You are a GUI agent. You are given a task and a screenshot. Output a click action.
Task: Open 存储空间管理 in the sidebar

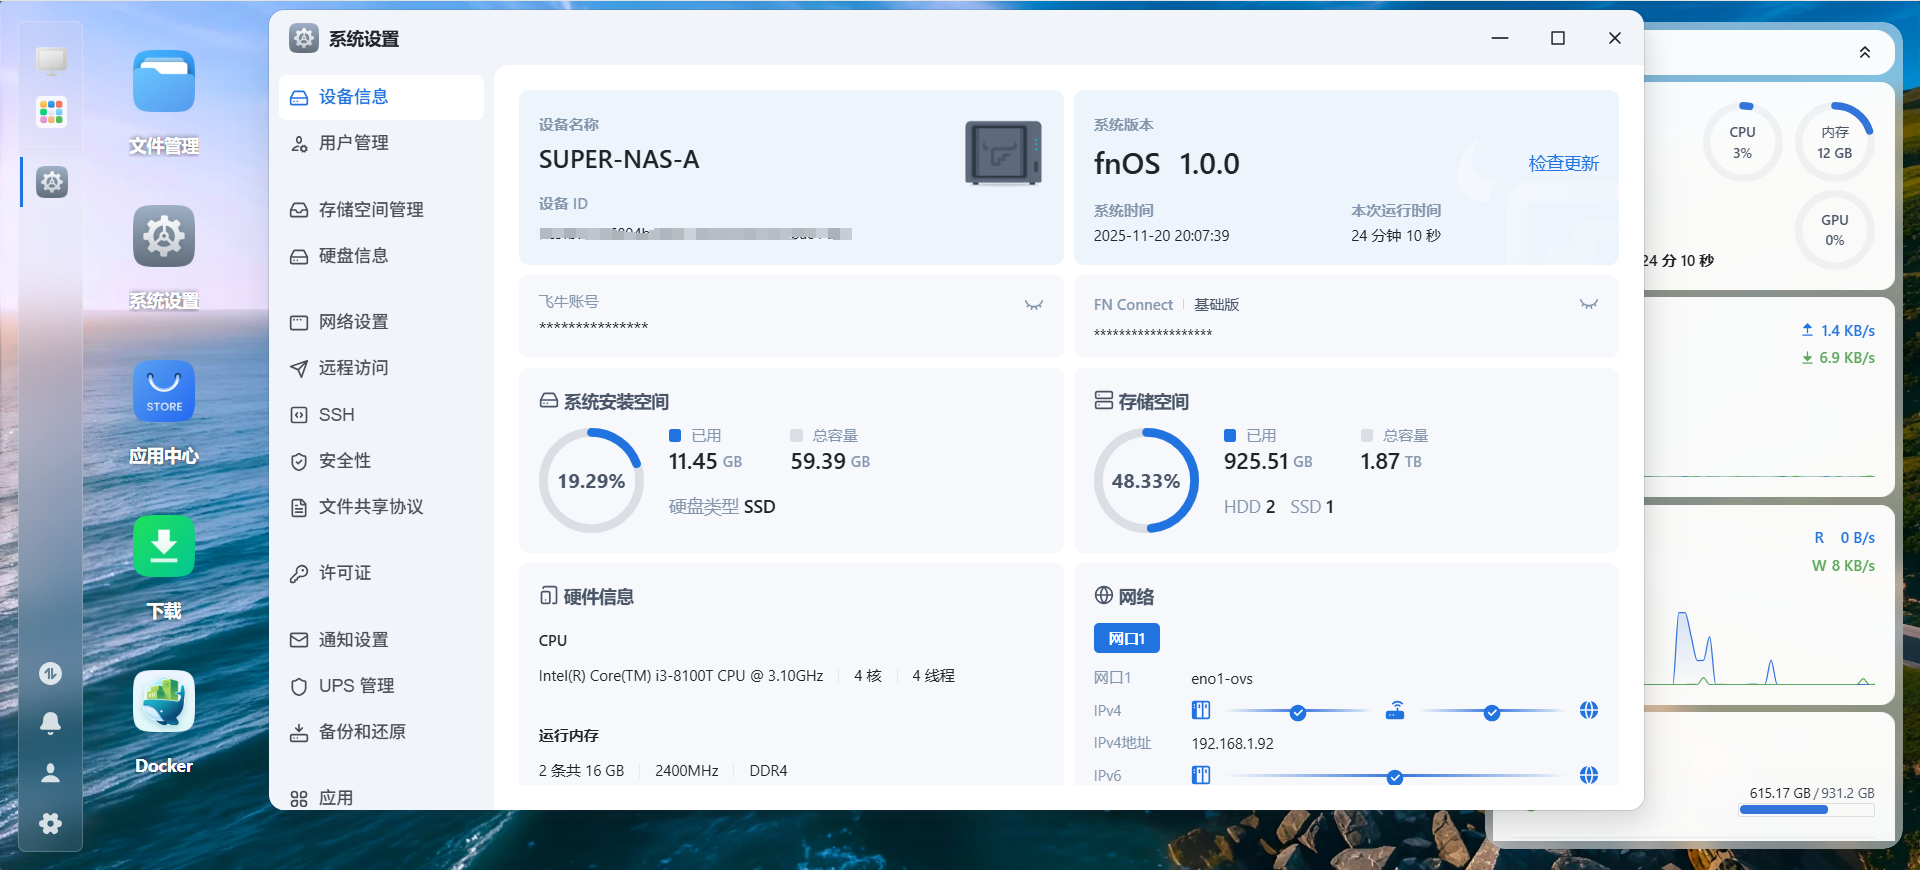[x=370, y=210]
